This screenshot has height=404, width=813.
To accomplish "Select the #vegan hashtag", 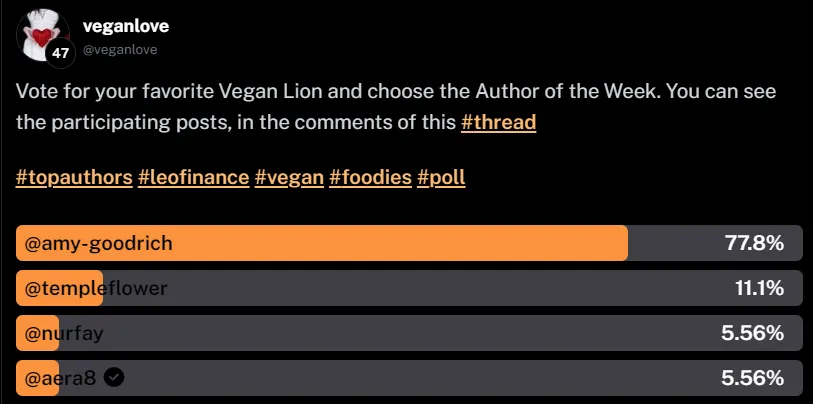I will point(289,177).
